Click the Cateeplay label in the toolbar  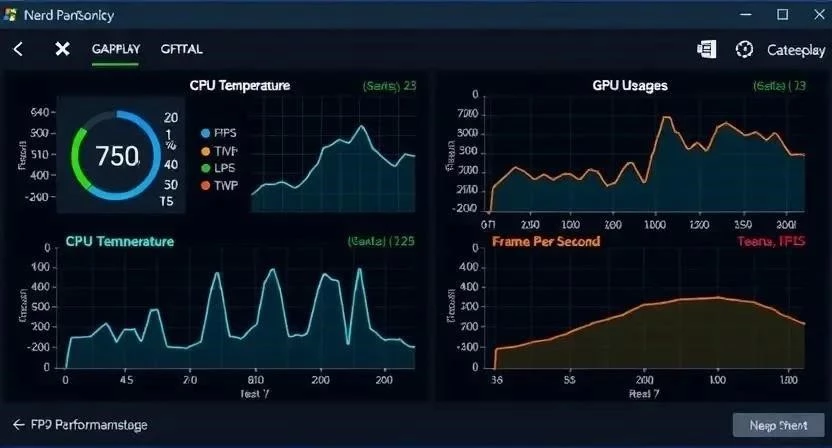click(x=795, y=49)
